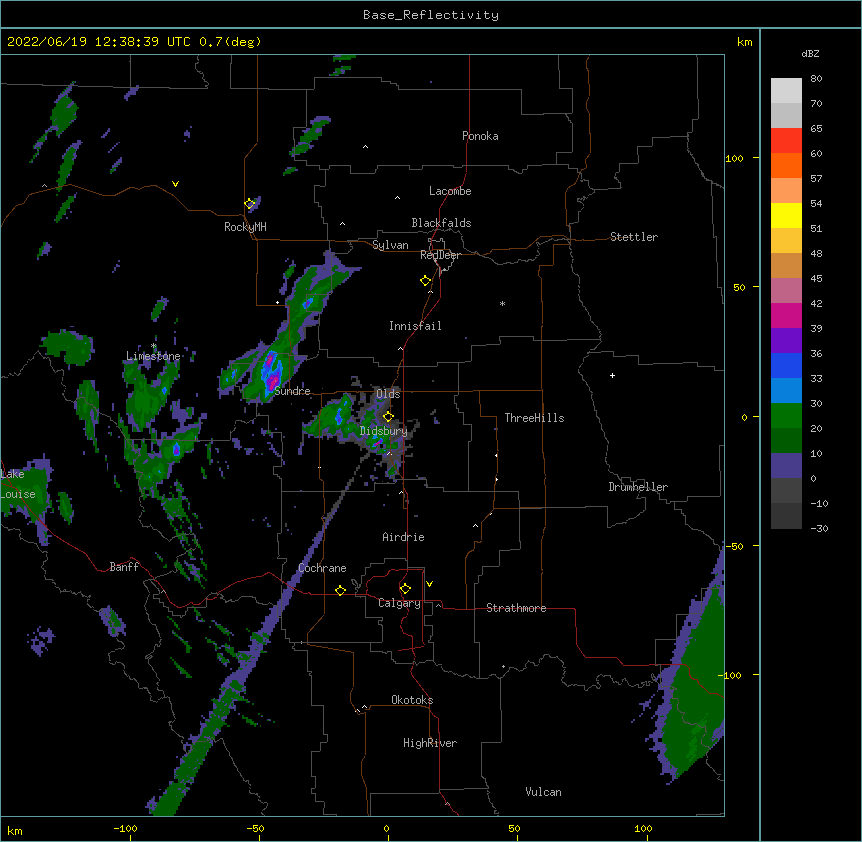Click the Drumheller label
The height and width of the screenshot is (842, 862).
(638, 487)
